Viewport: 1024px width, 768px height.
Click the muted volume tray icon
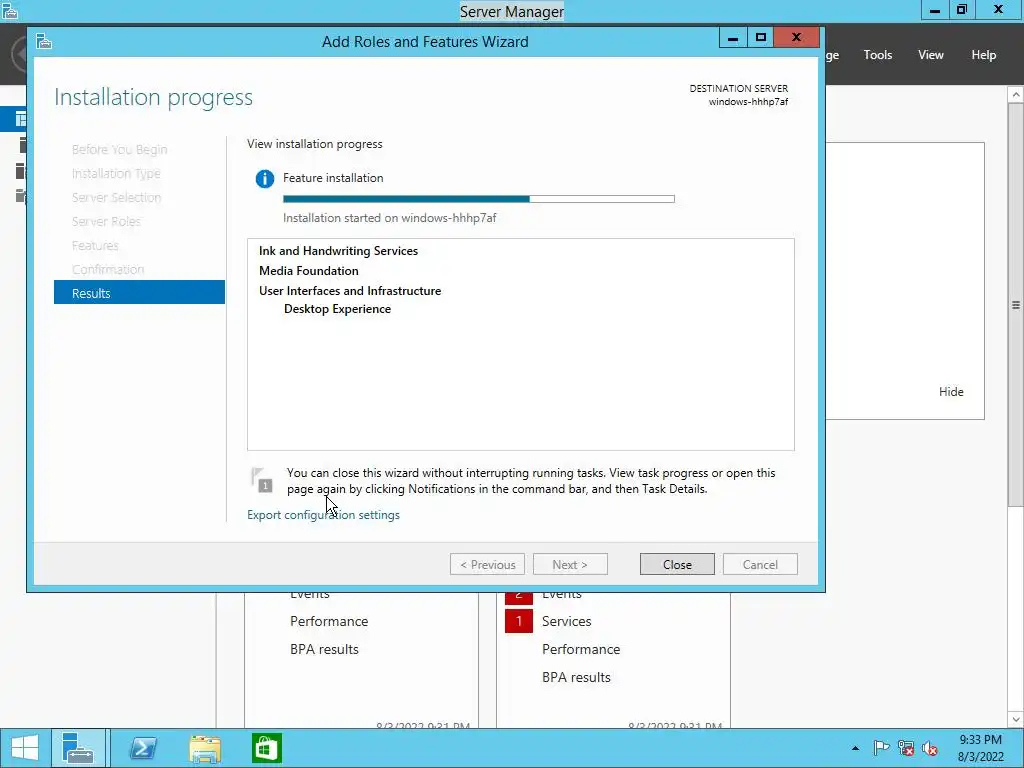(930, 748)
